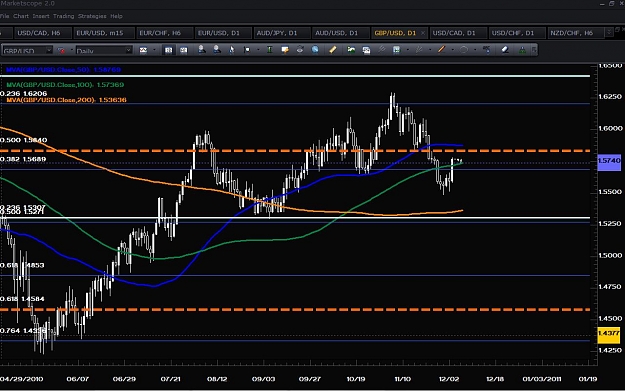This screenshot has height=391, width=625.
Task: Click the save chart image icon
Action: point(366,50)
